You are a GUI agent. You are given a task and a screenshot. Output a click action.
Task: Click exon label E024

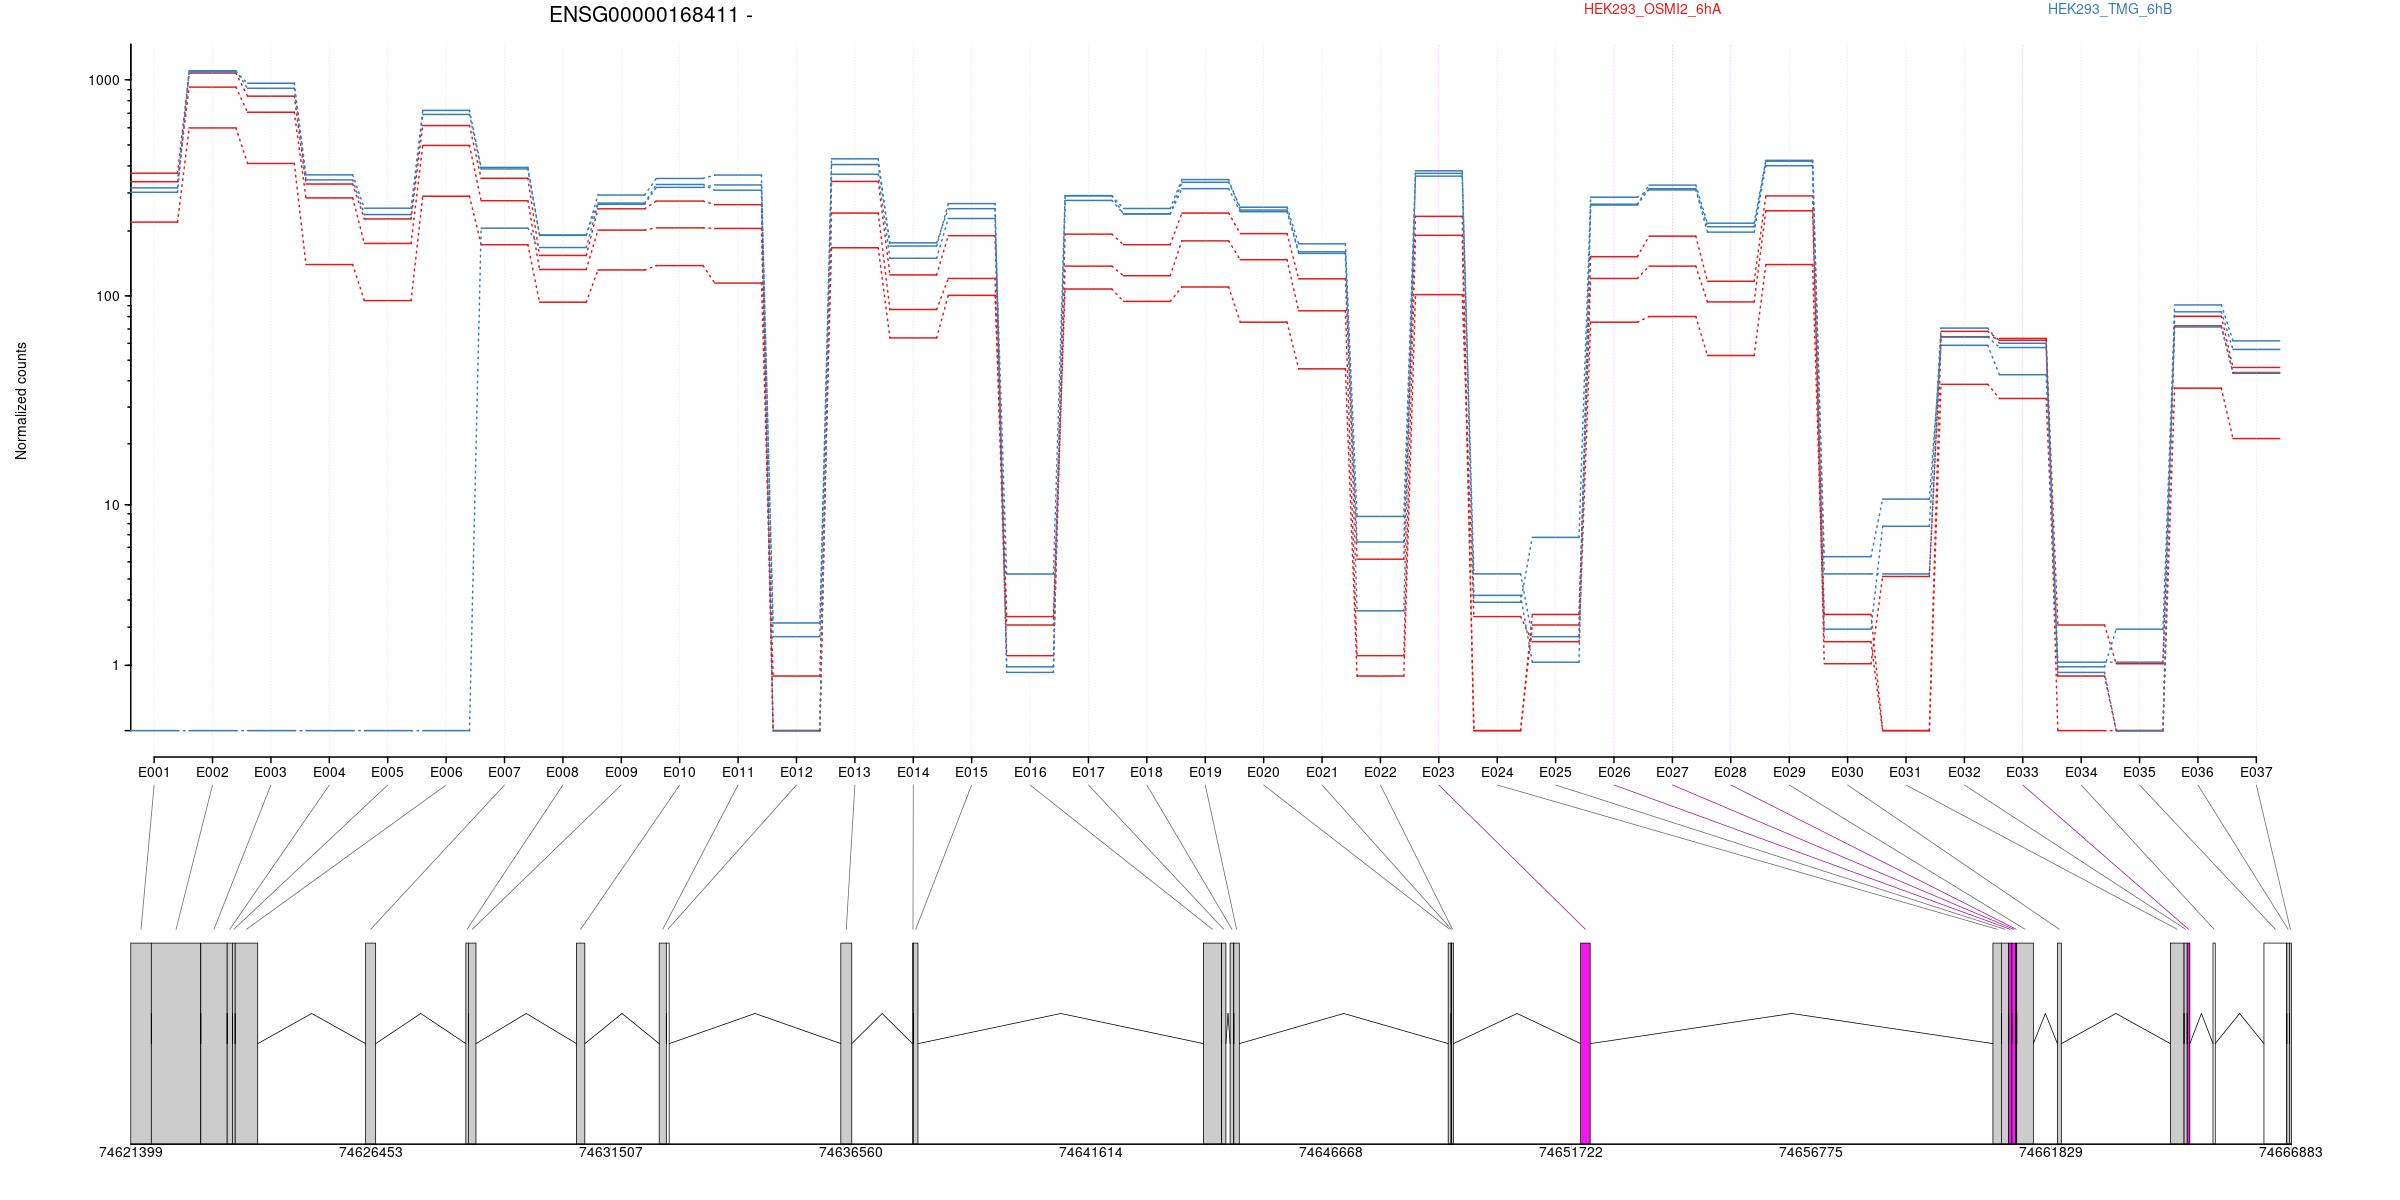(1497, 772)
